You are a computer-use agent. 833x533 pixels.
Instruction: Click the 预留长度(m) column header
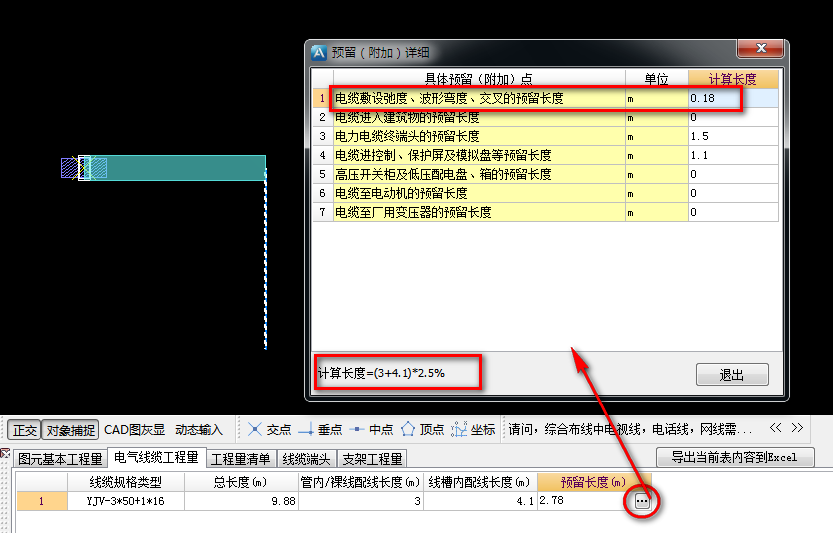[x=594, y=483]
